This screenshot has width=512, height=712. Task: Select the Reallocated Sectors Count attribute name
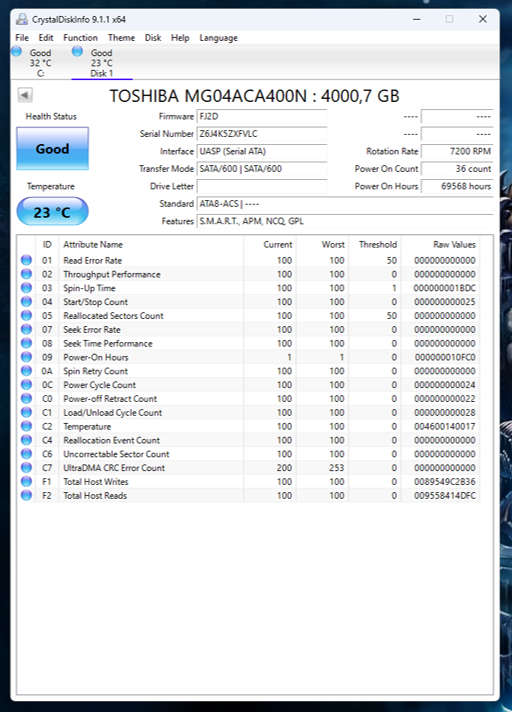(x=113, y=316)
